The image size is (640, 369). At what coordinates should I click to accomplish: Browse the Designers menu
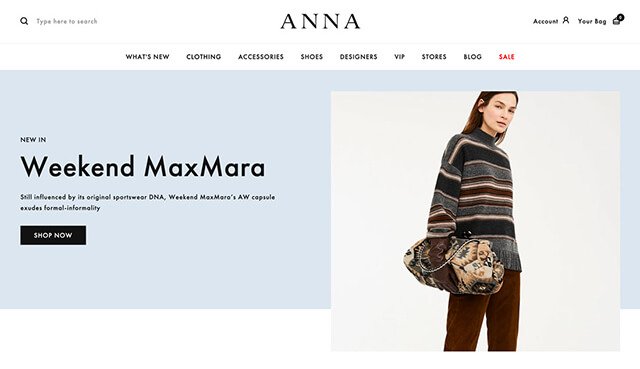pos(359,57)
